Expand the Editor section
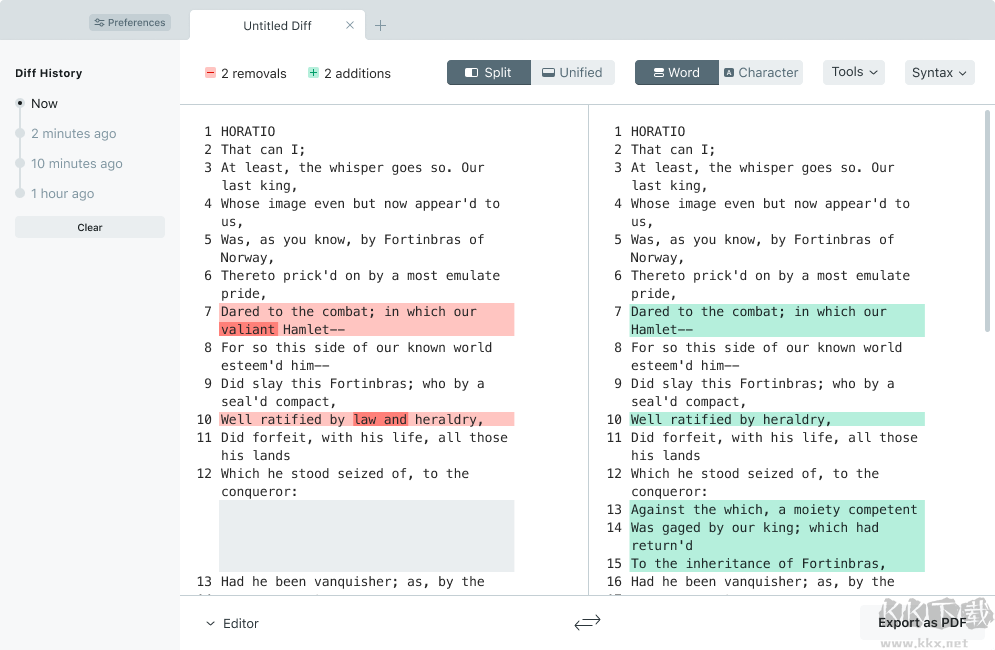Screen dimensions: 995x650 click(x=232, y=623)
